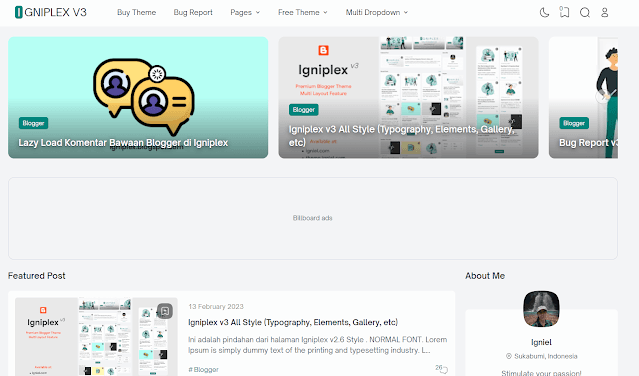
Task: Click the Billboard ads placeholder
Action: click(313, 218)
